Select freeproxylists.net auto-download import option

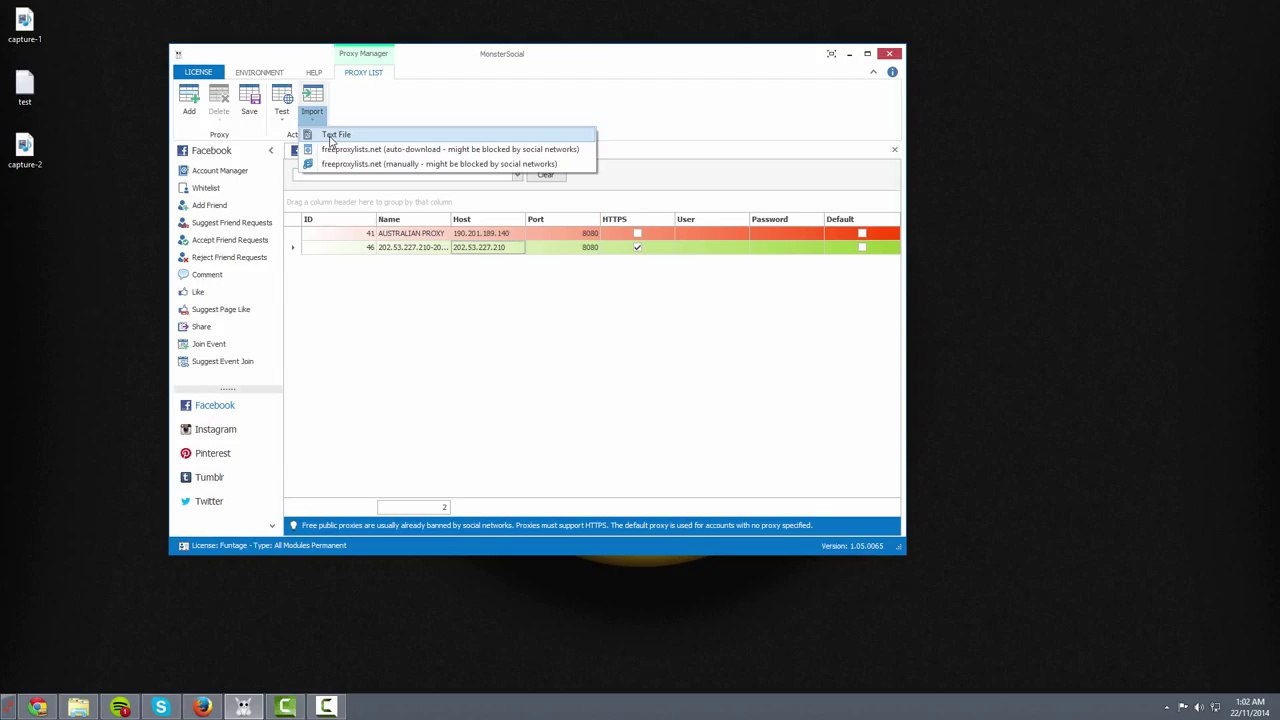tap(450, 149)
